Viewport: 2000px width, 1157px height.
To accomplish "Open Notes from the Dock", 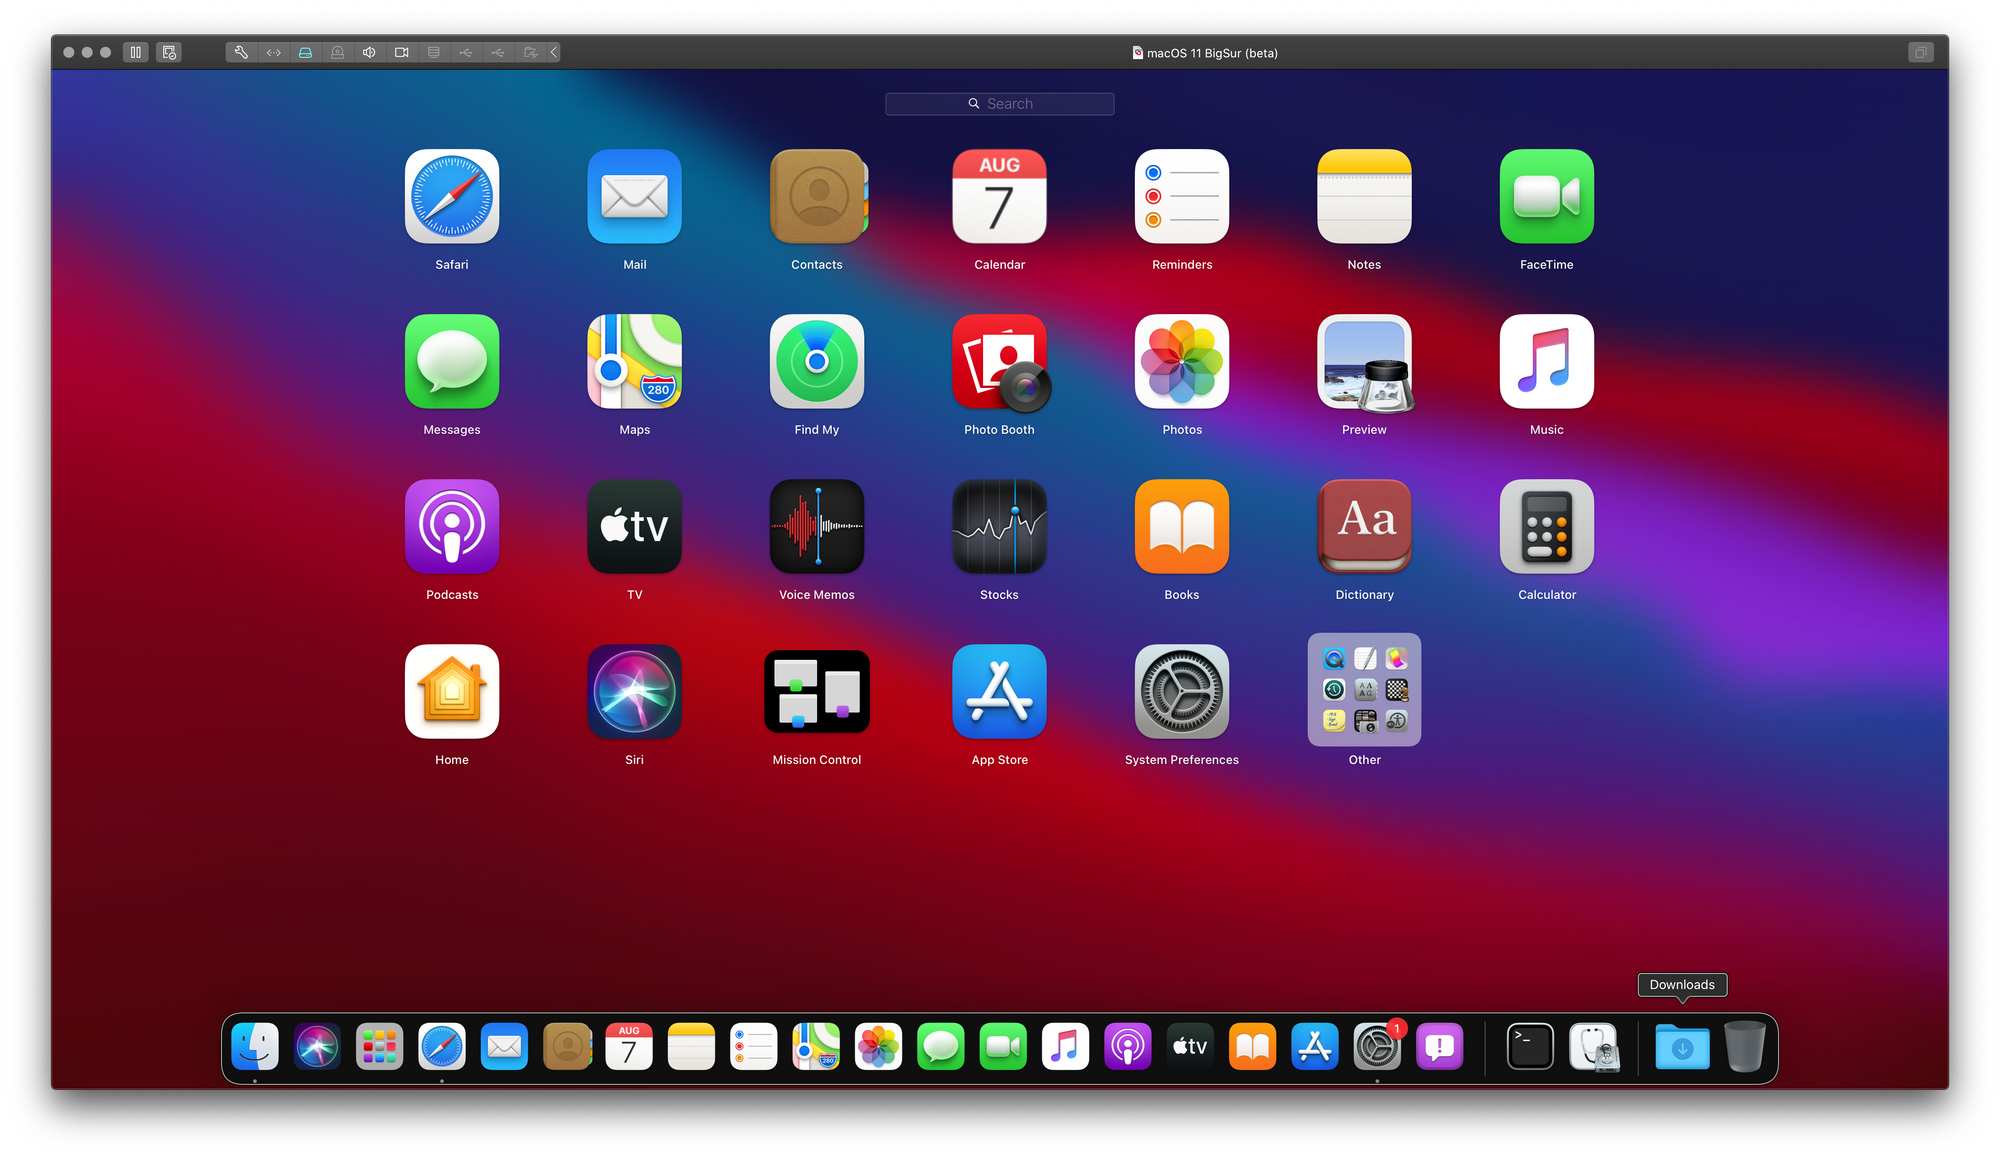I will click(691, 1047).
